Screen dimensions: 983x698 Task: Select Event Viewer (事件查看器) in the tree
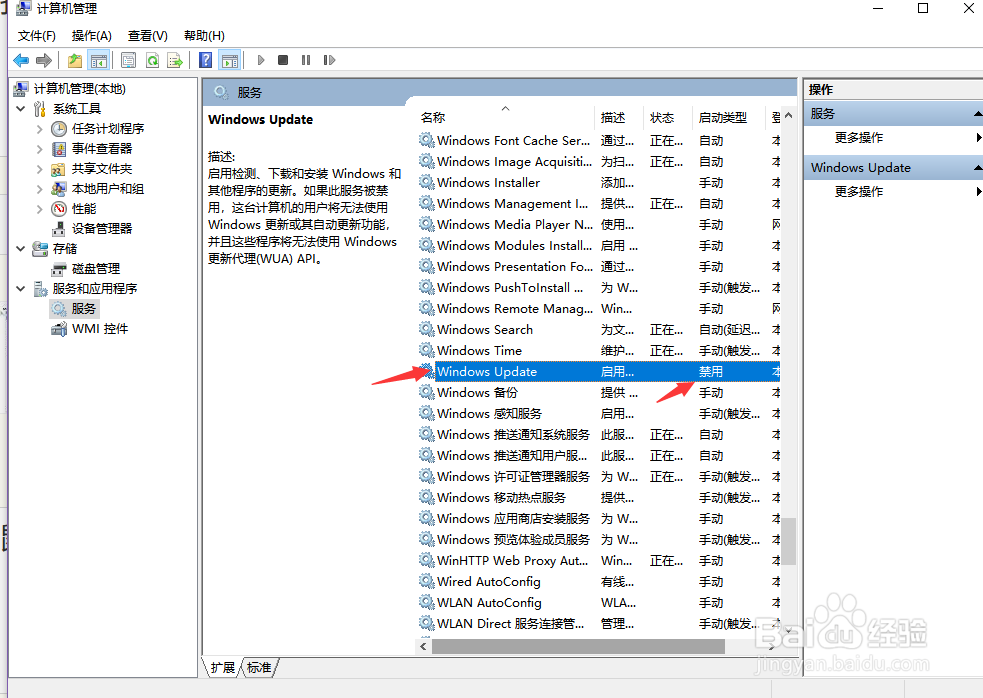click(x=102, y=149)
